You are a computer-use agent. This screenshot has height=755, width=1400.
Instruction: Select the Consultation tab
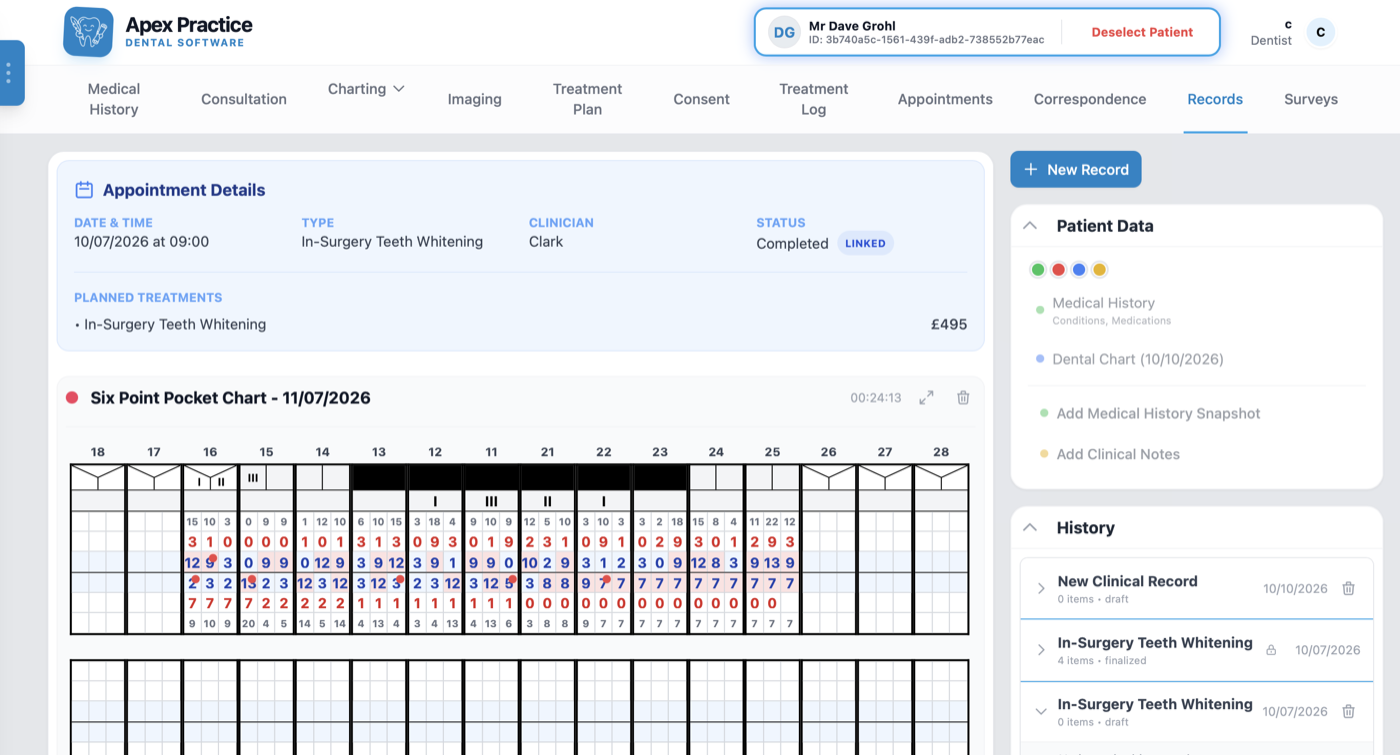point(244,99)
